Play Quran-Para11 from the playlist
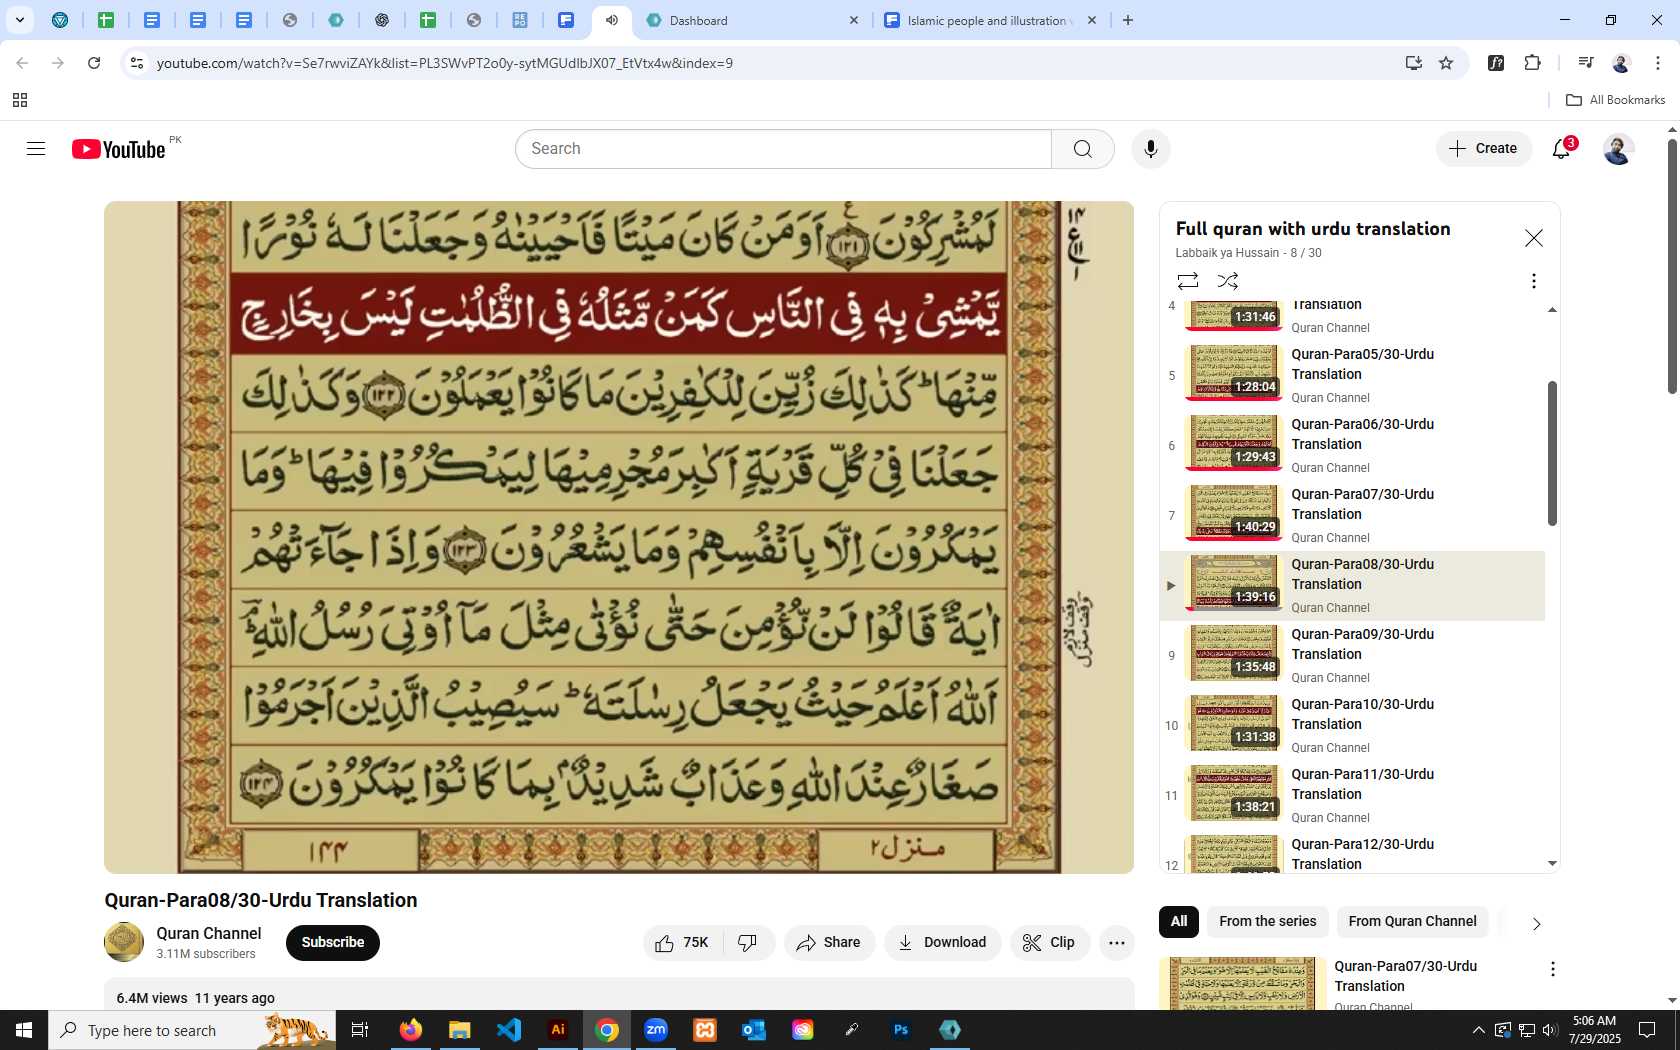Image resolution: width=1680 pixels, height=1050 pixels. pyautogui.click(x=1352, y=795)
